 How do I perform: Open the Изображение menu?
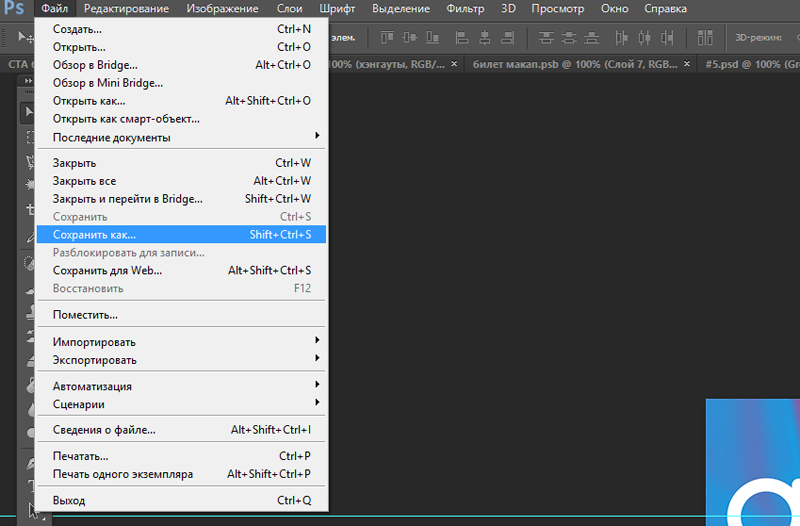(222, 9)
